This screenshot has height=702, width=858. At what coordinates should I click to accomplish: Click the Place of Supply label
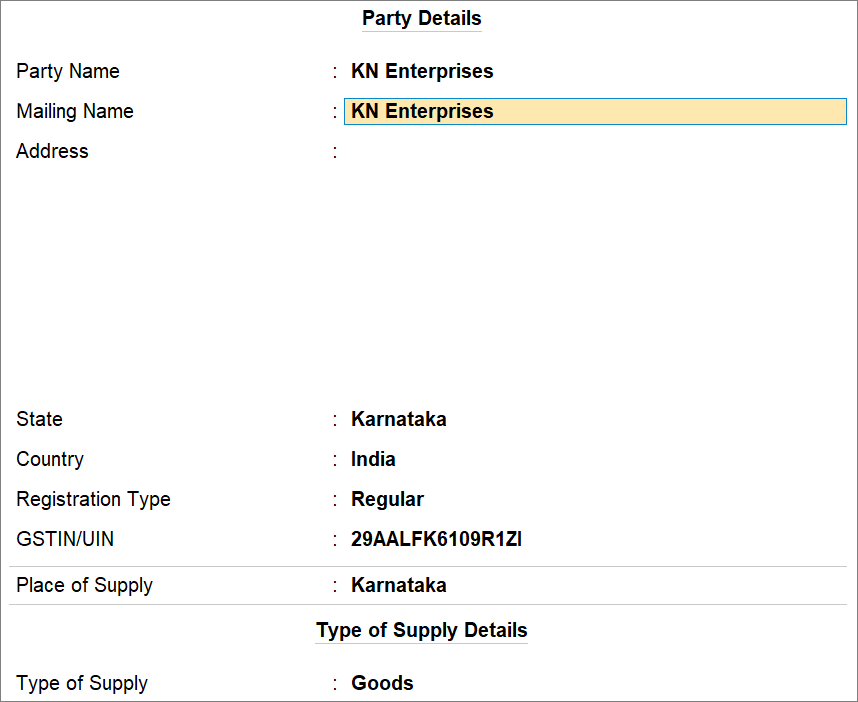(84, 585)
